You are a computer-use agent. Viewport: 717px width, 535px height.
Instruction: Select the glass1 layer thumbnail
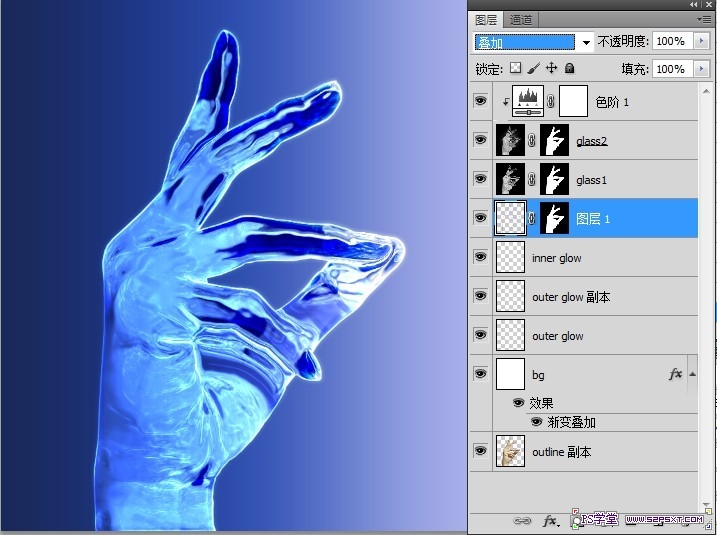pos(510,179)
